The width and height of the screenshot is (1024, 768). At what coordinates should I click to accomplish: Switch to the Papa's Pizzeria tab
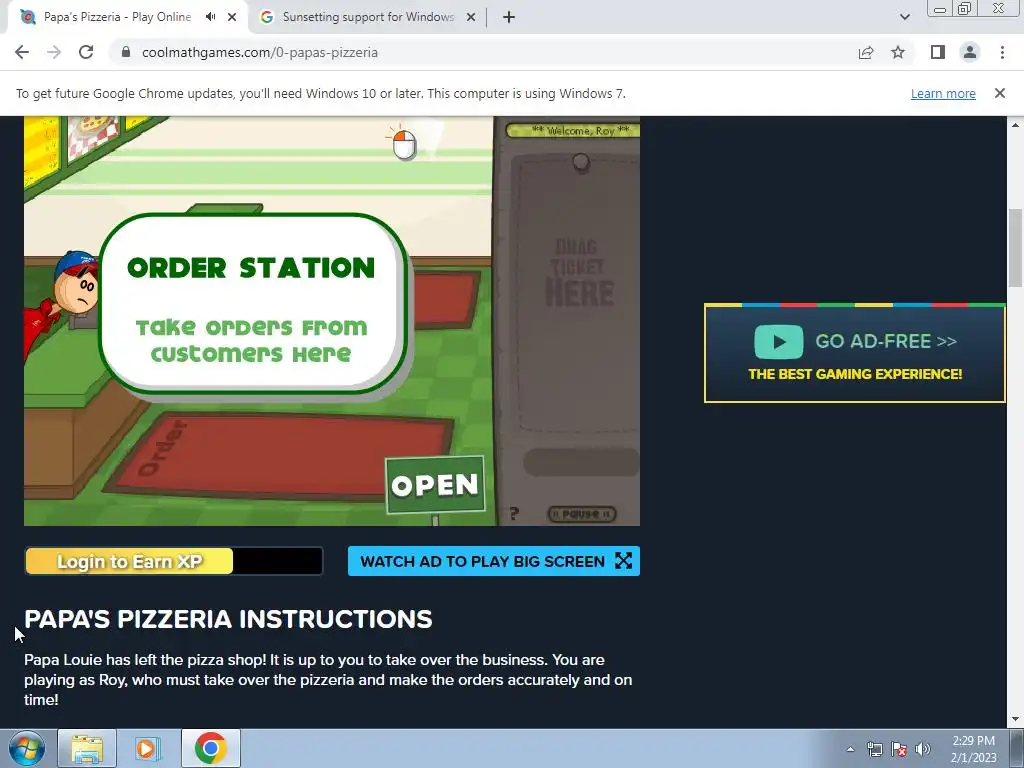click(x=118, y=17)
